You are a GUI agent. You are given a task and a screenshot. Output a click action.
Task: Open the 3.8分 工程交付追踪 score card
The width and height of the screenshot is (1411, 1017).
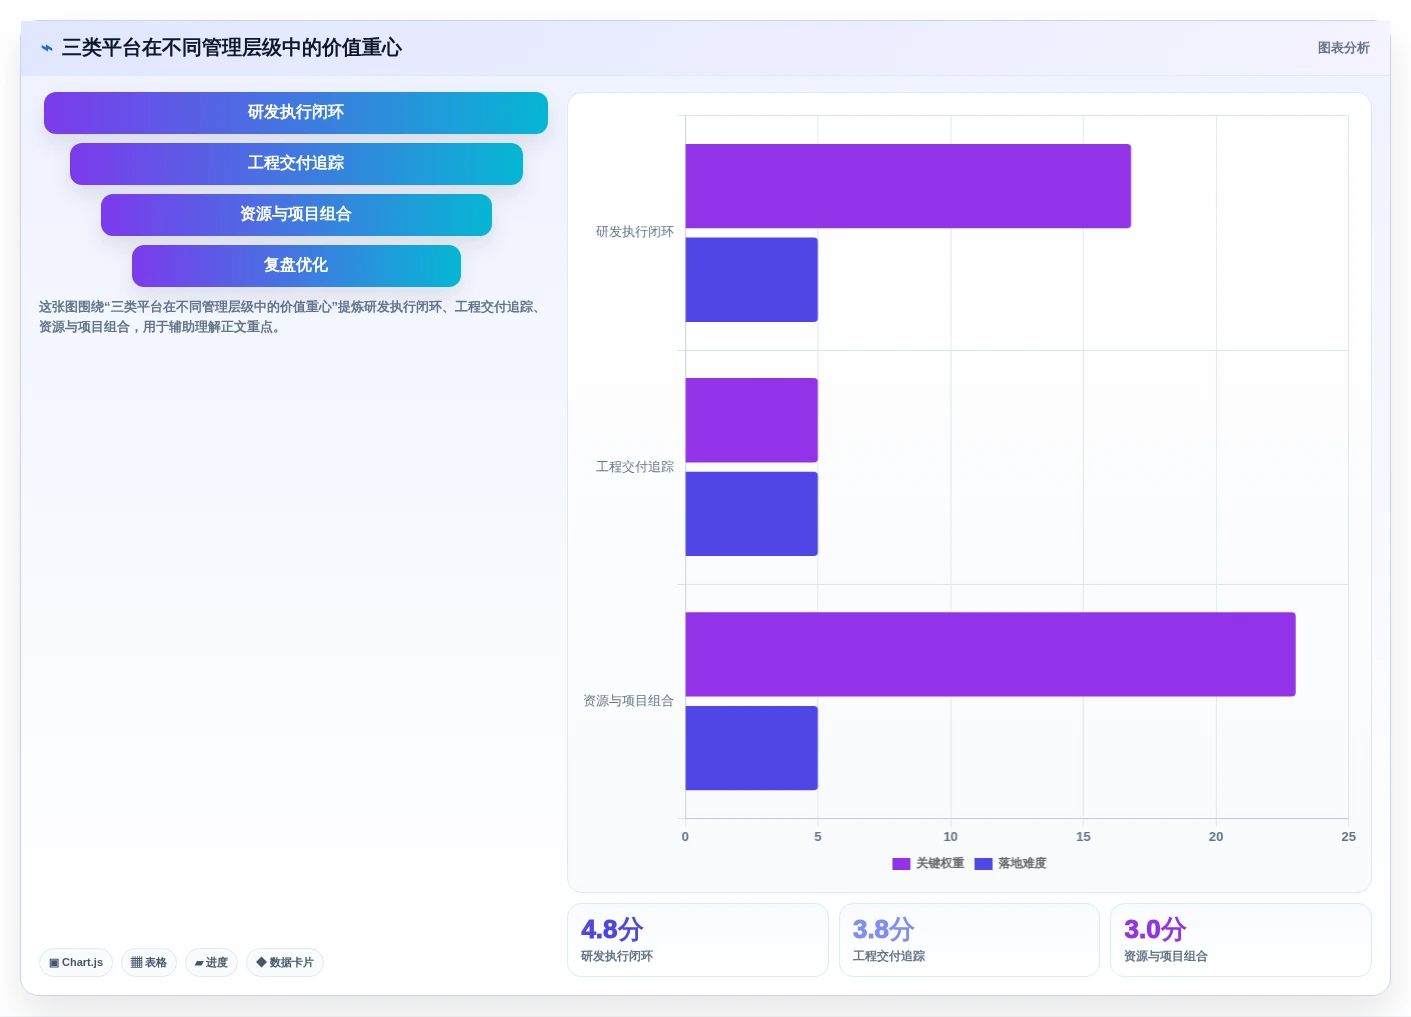[x=969, y=940]
